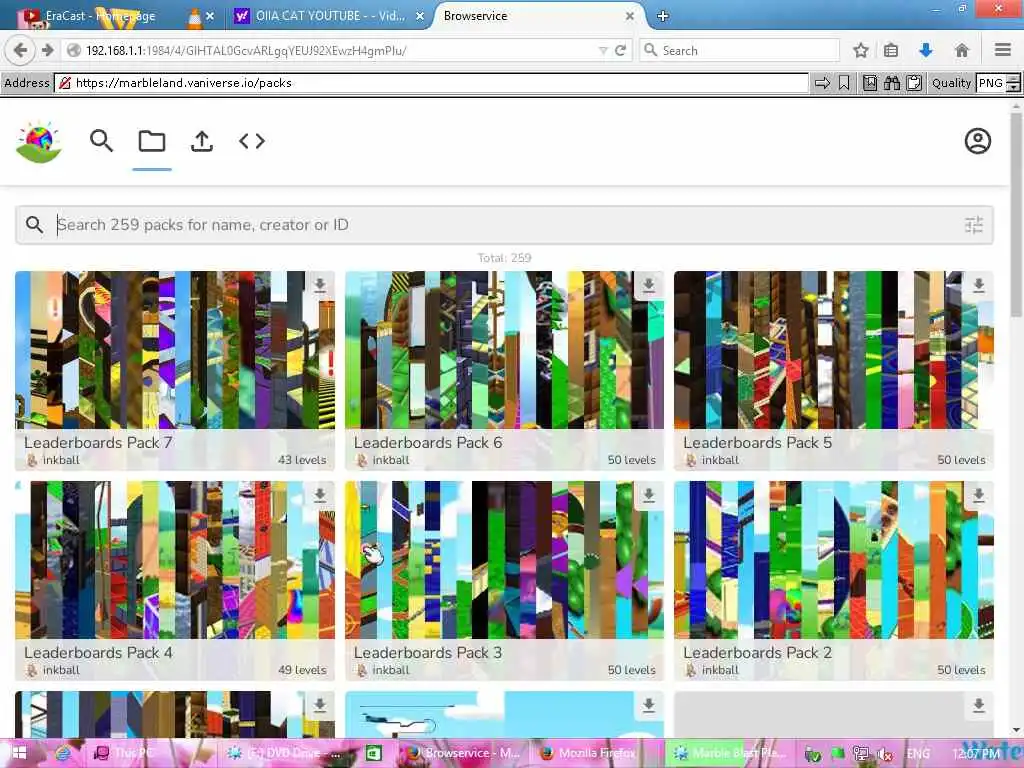The height and width of the screenshot is (768, 1024).
Task: Open Leaderboards Pack 3 thumbnail
Action: (x=504, y=560)
